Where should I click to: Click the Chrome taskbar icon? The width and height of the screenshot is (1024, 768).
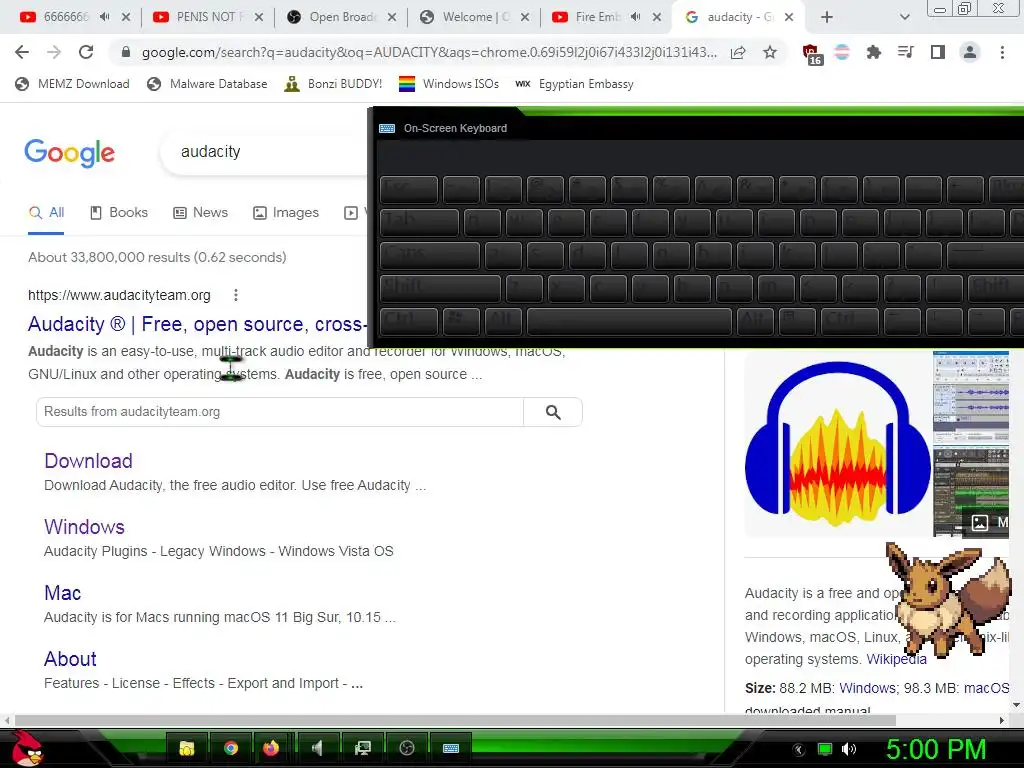click(231, 748)
